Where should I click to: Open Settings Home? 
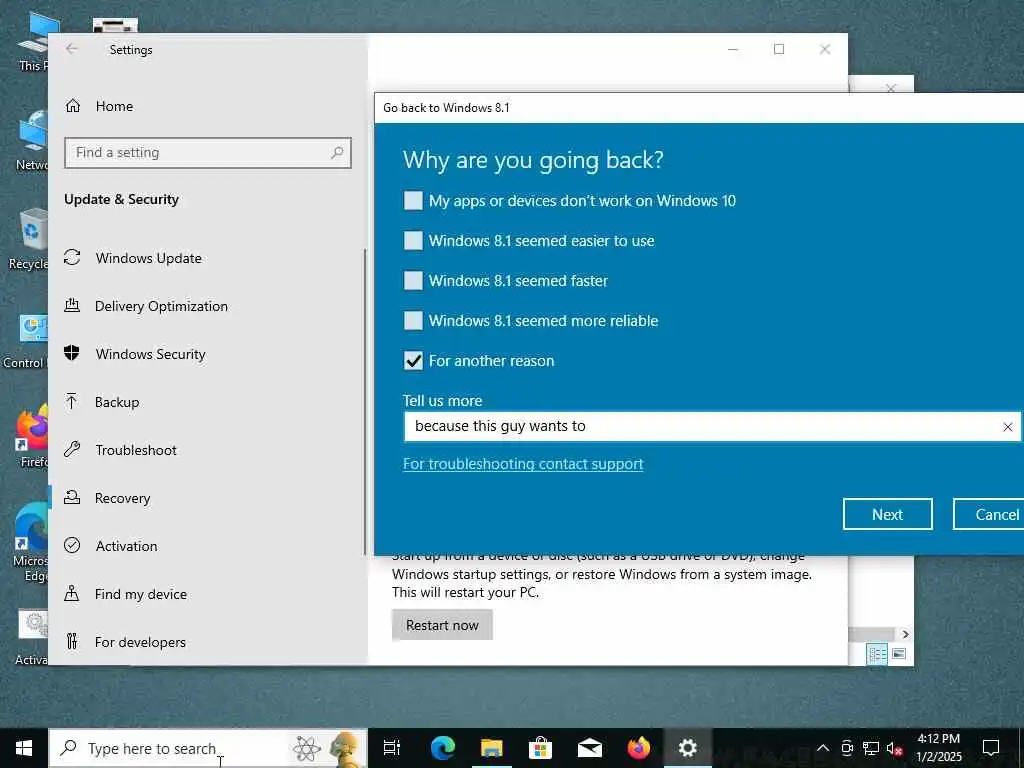pos(114,106)
